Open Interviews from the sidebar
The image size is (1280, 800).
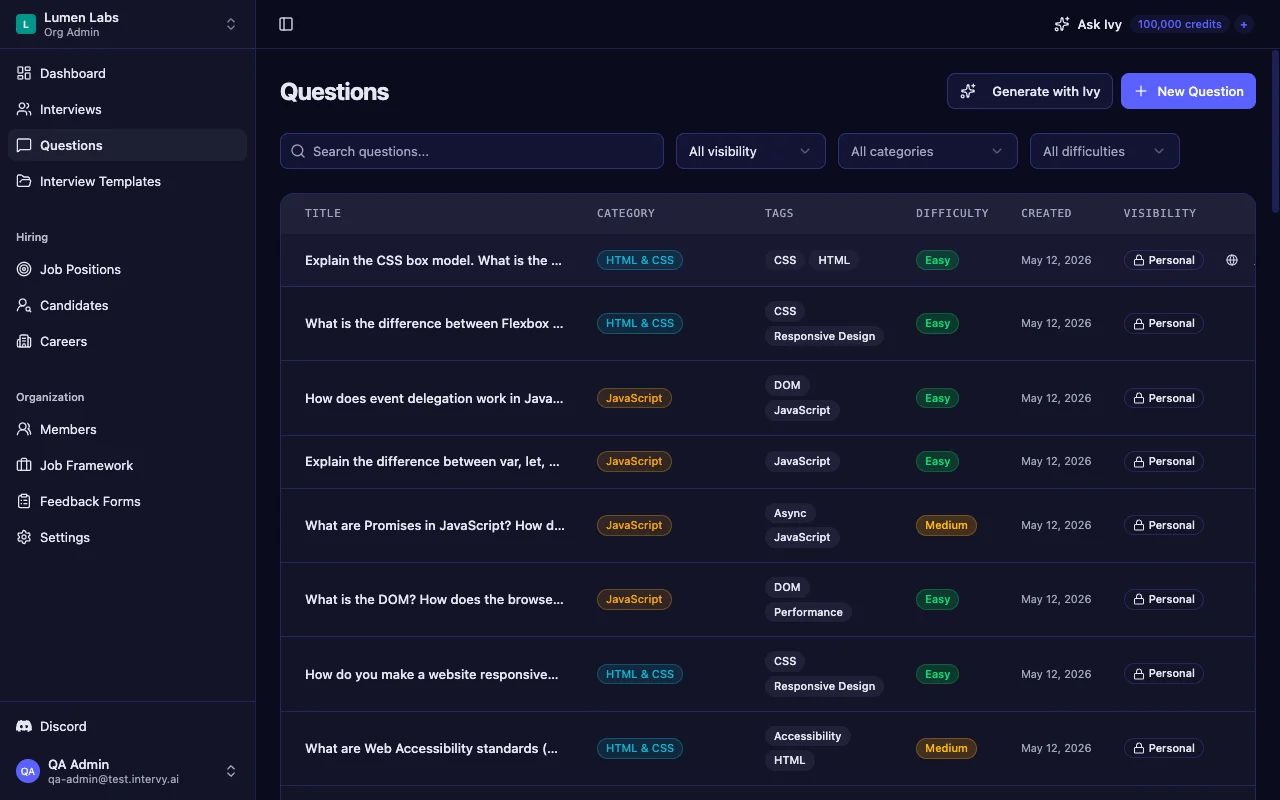click(127, 109)
